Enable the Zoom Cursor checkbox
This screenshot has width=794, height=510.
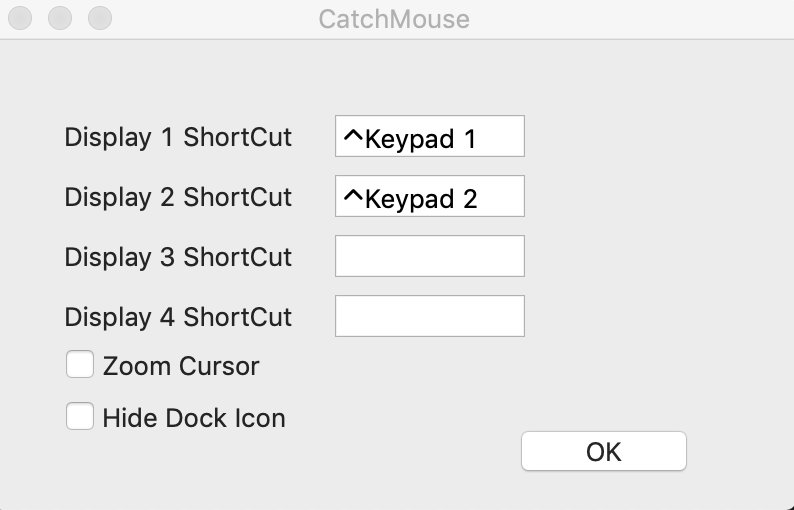coord(80,364)
